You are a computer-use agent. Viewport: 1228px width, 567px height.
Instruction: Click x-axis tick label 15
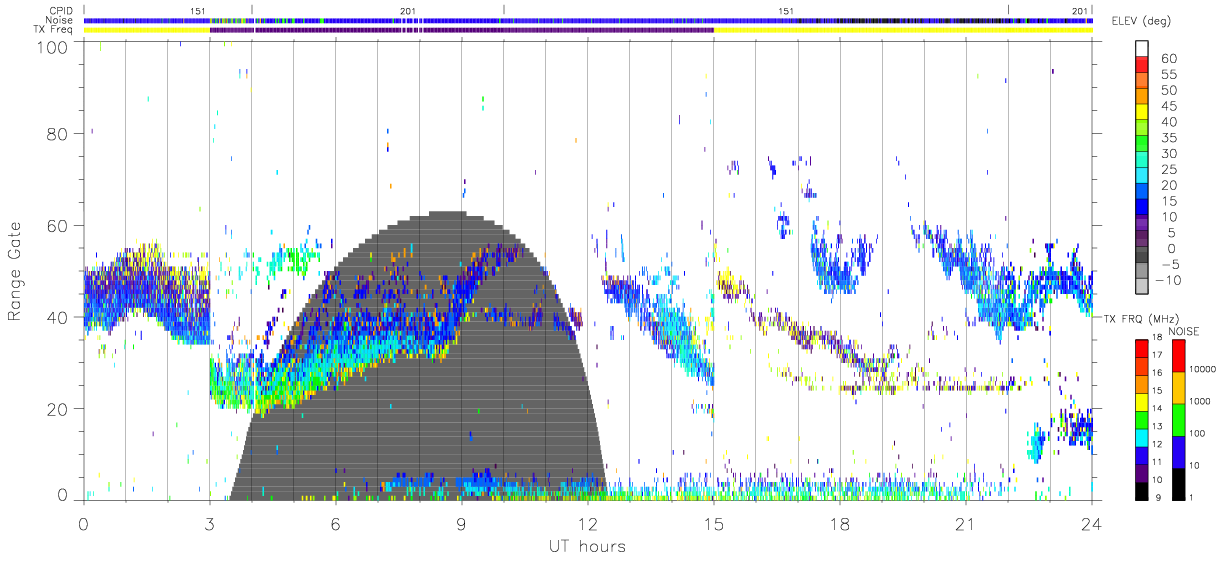point(713,524)
